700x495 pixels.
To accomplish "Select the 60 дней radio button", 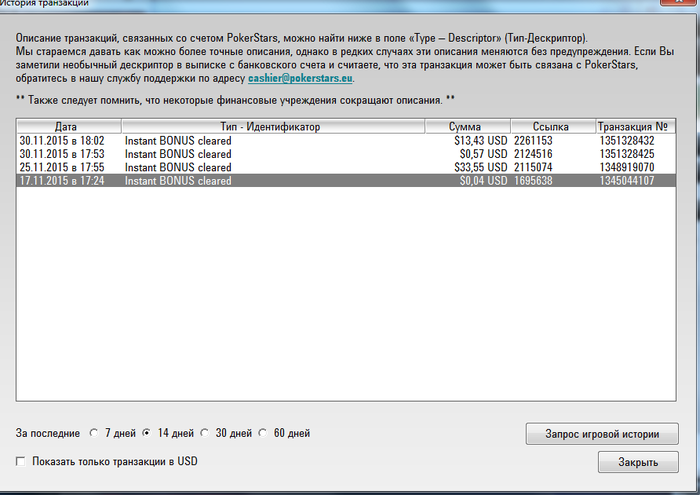I will point(263,433).
